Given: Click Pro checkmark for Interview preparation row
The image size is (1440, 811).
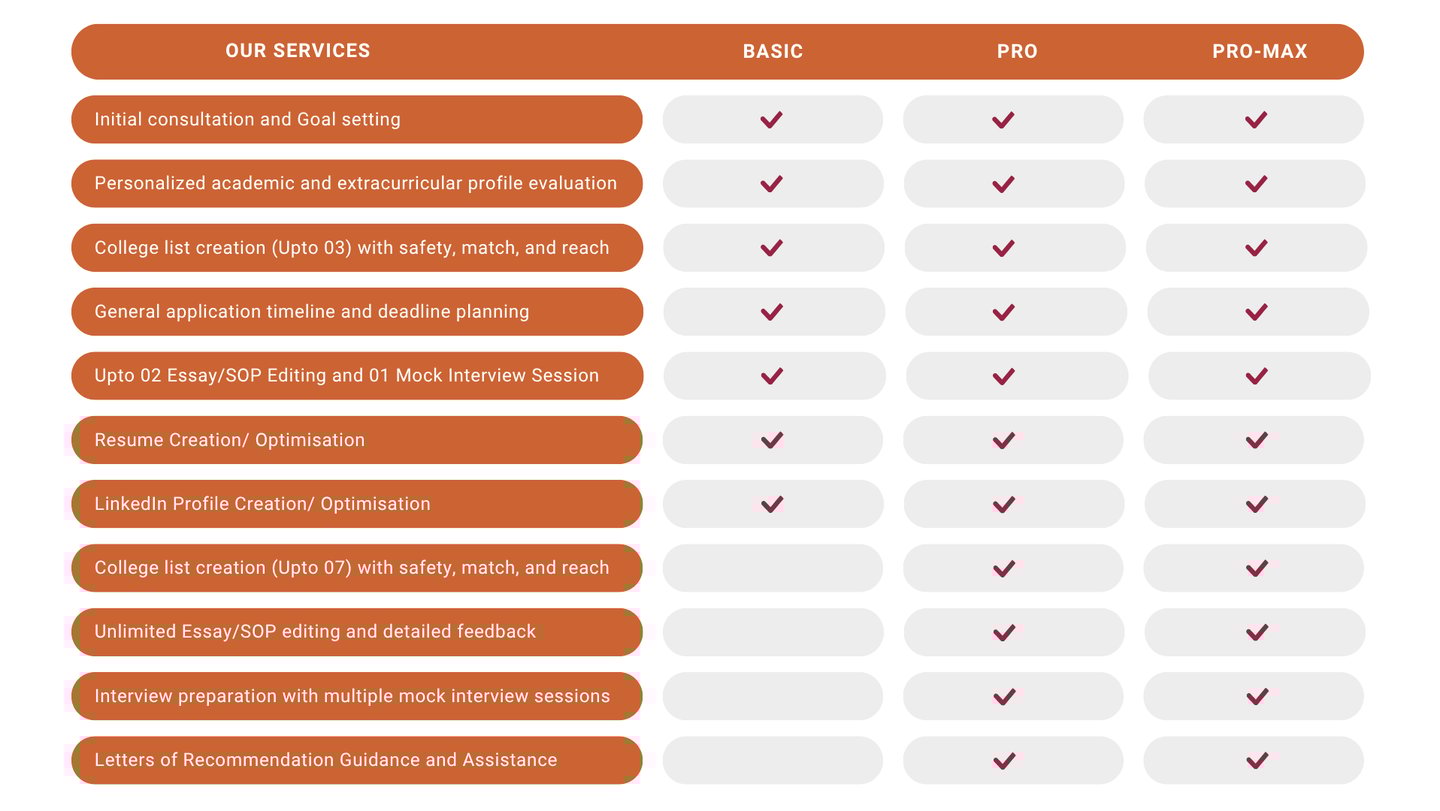Looking at the screenshot, I should [1003, 696].
